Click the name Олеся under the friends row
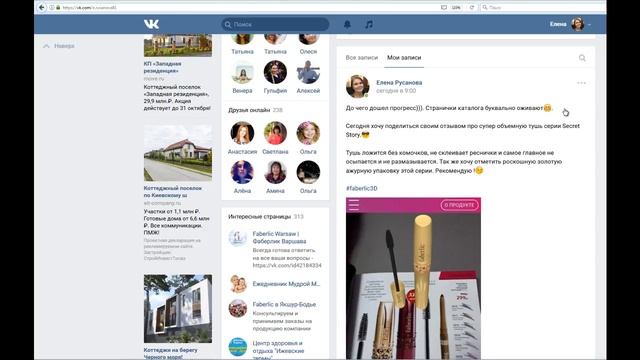 [x=308, y=51]
